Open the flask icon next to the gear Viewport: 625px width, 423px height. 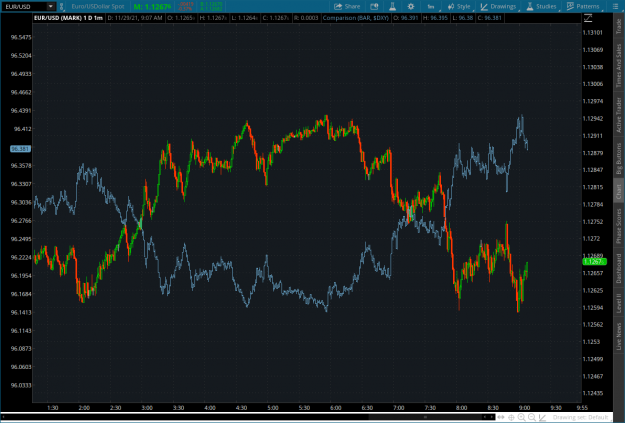(x=393, y=6)
